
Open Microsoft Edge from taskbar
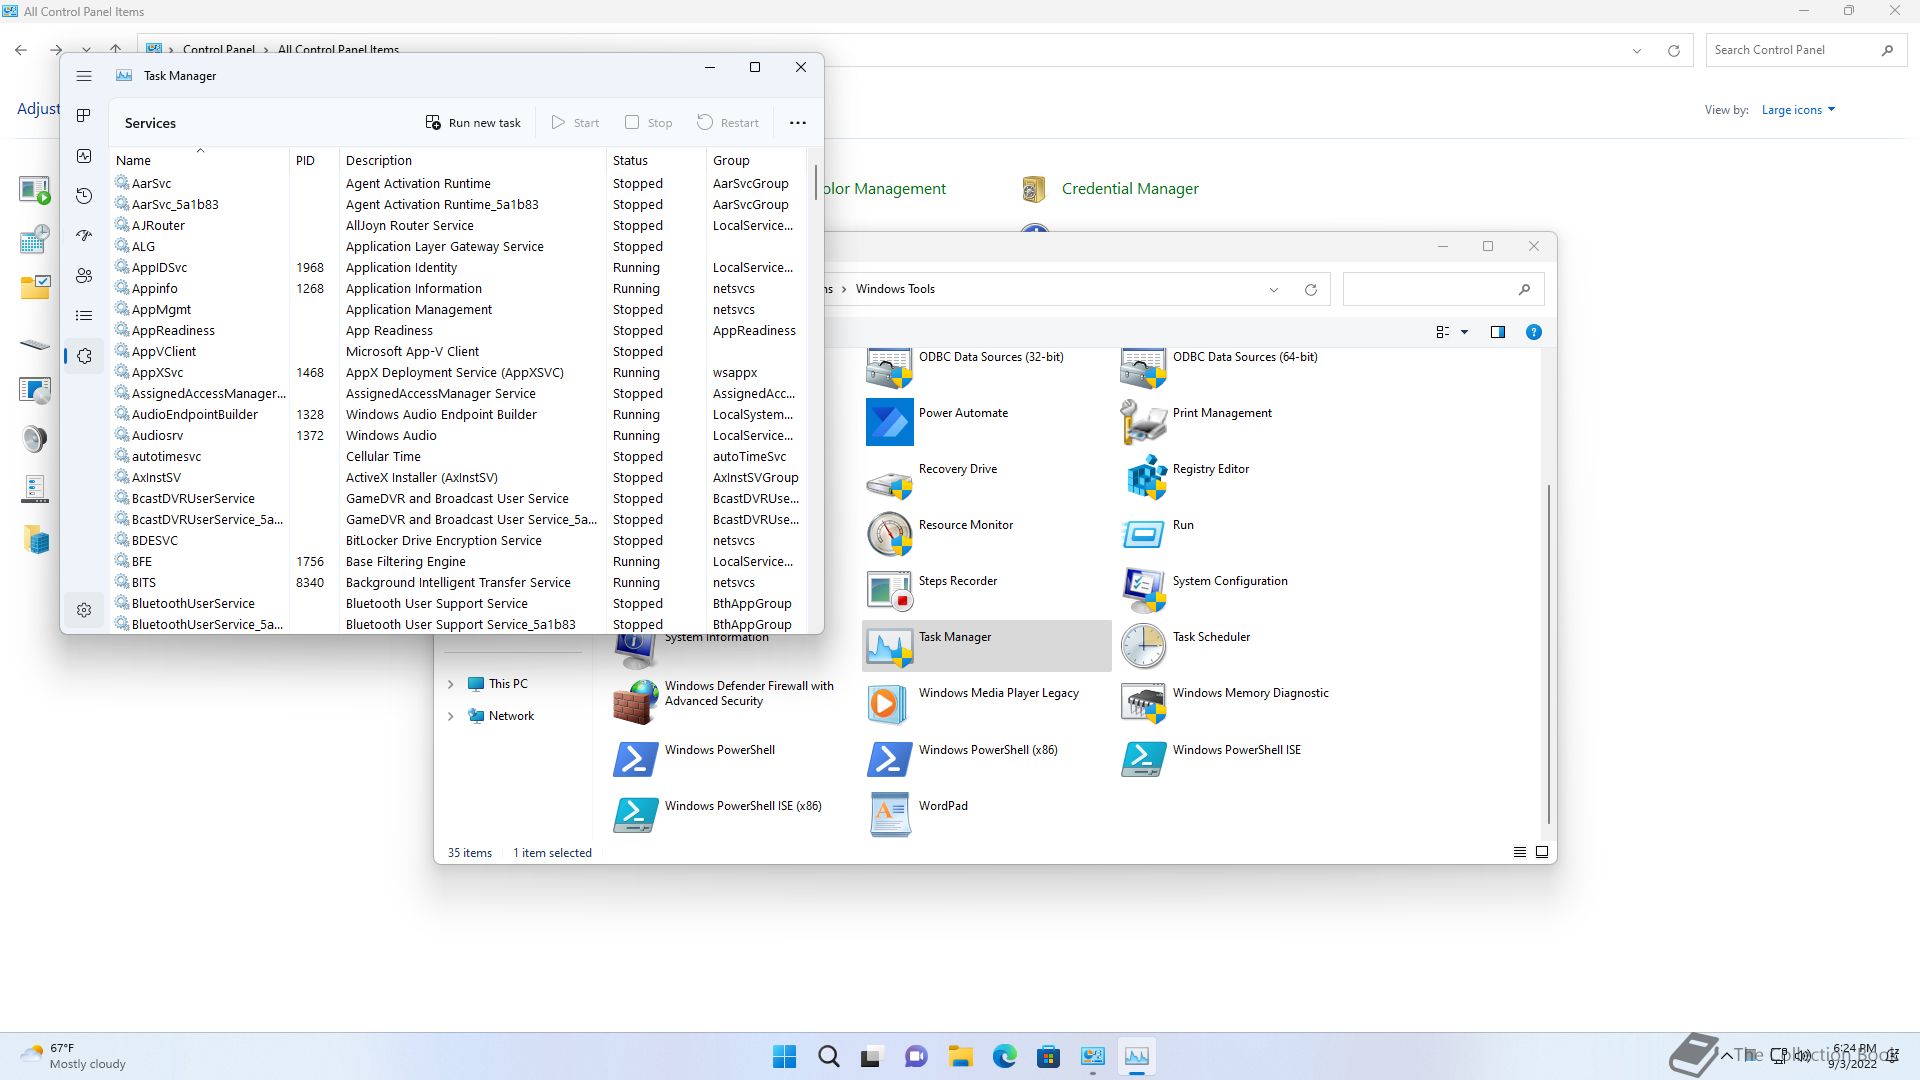[1004, 1056]
